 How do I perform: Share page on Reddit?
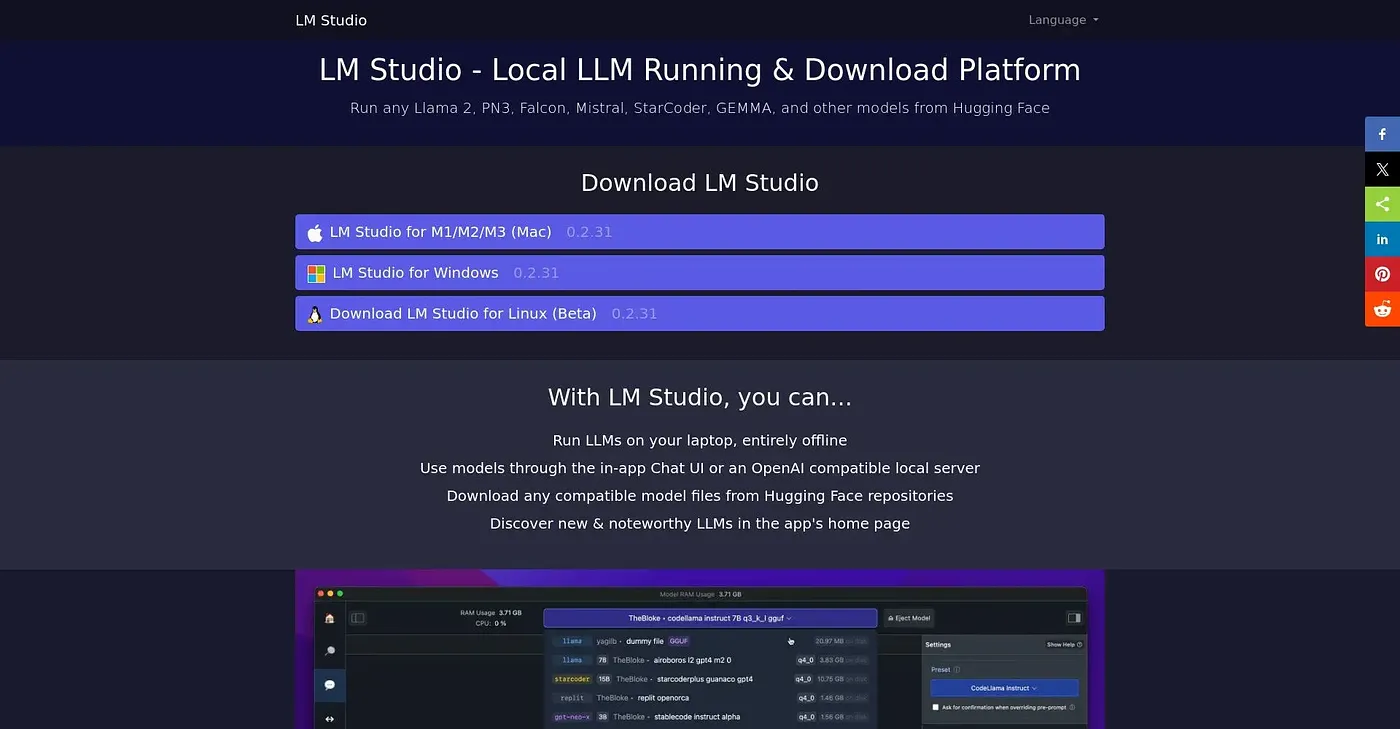[x=1382, y=309]
